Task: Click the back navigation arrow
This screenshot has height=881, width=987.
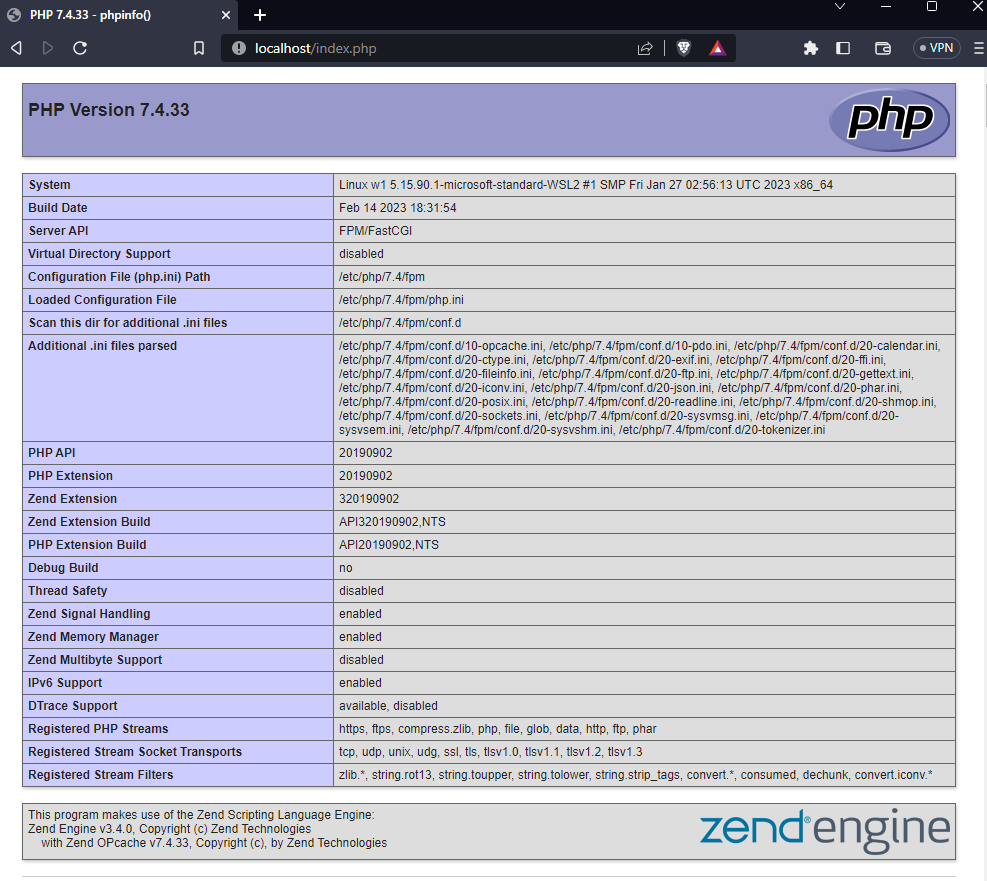Action: pos(16,47)
